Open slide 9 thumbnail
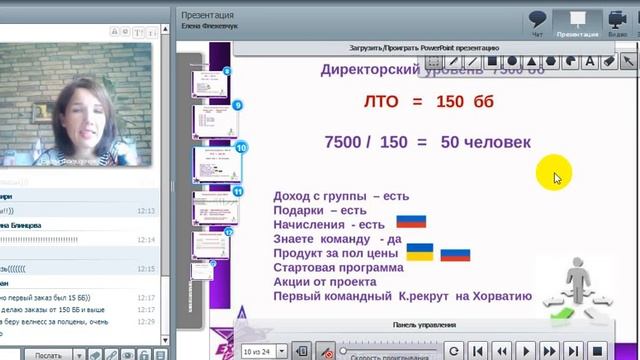 pyautogui.click(x=215, y=122)
